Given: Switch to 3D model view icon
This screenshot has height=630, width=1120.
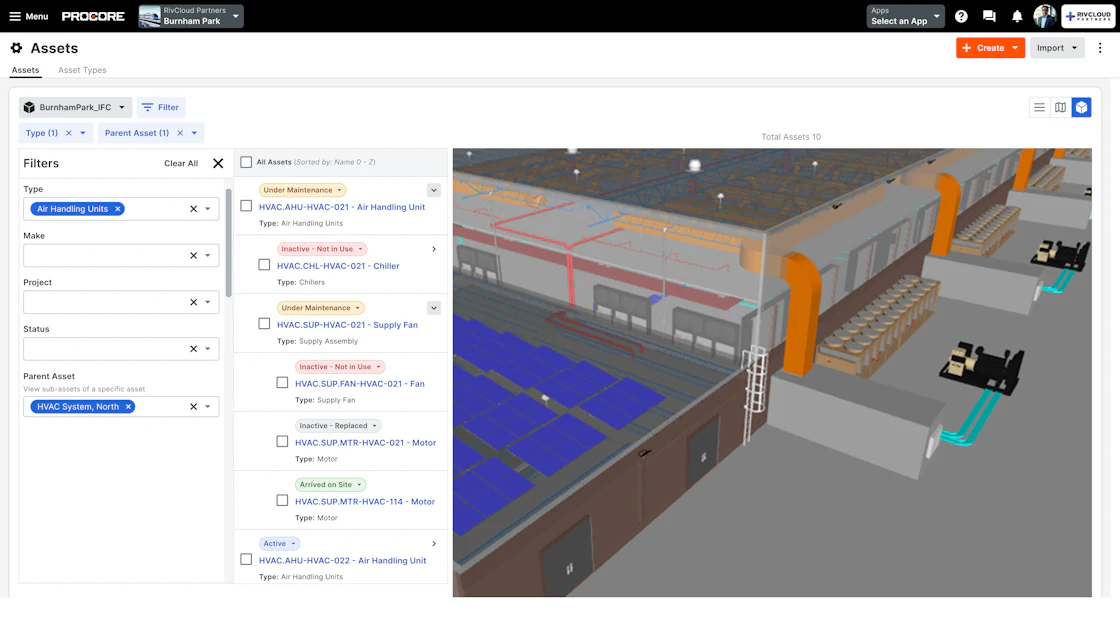Looking at the screenshot, I should pos(1081,107).
